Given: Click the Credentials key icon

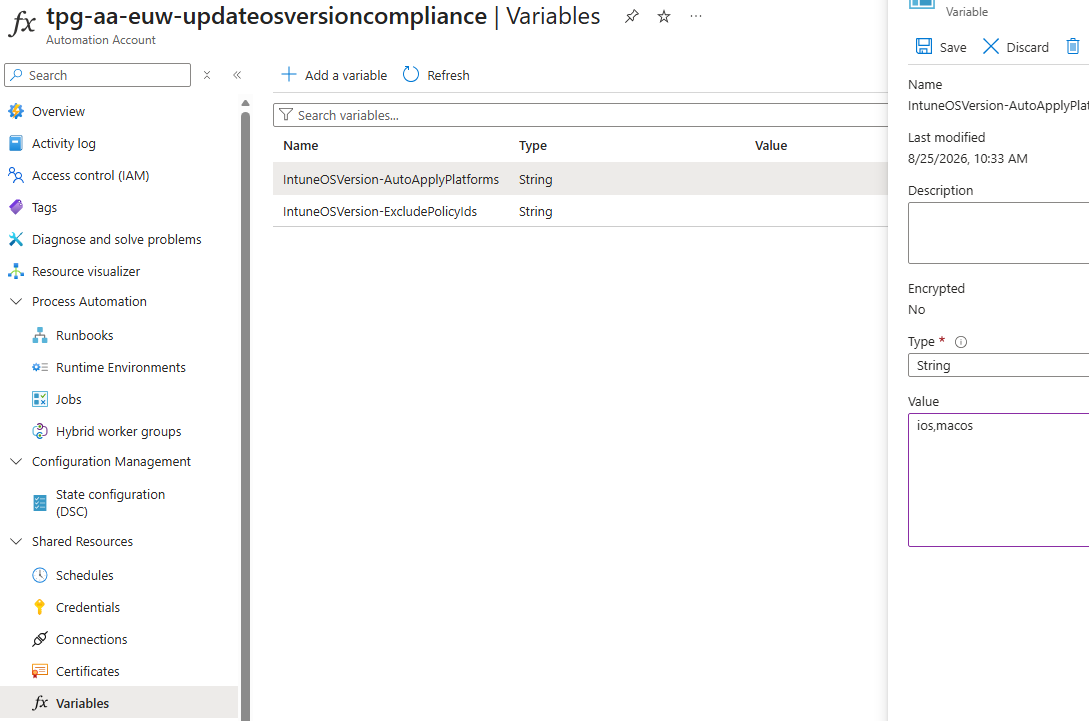Looking at the screenshot, I should tap(40, 607).
